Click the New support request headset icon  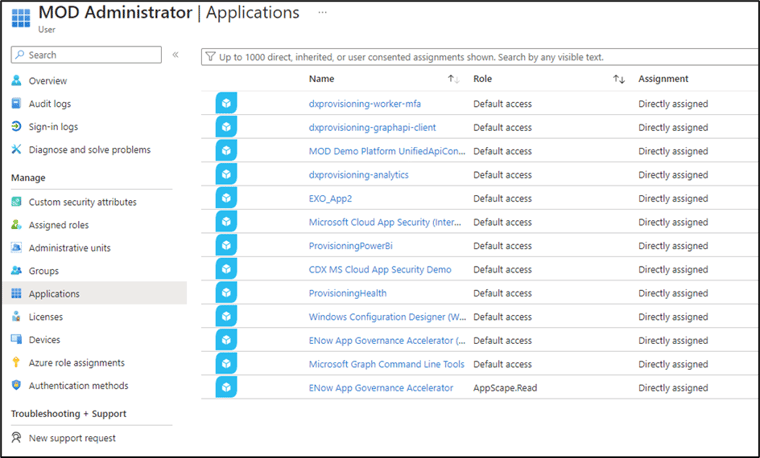(16, 438)
